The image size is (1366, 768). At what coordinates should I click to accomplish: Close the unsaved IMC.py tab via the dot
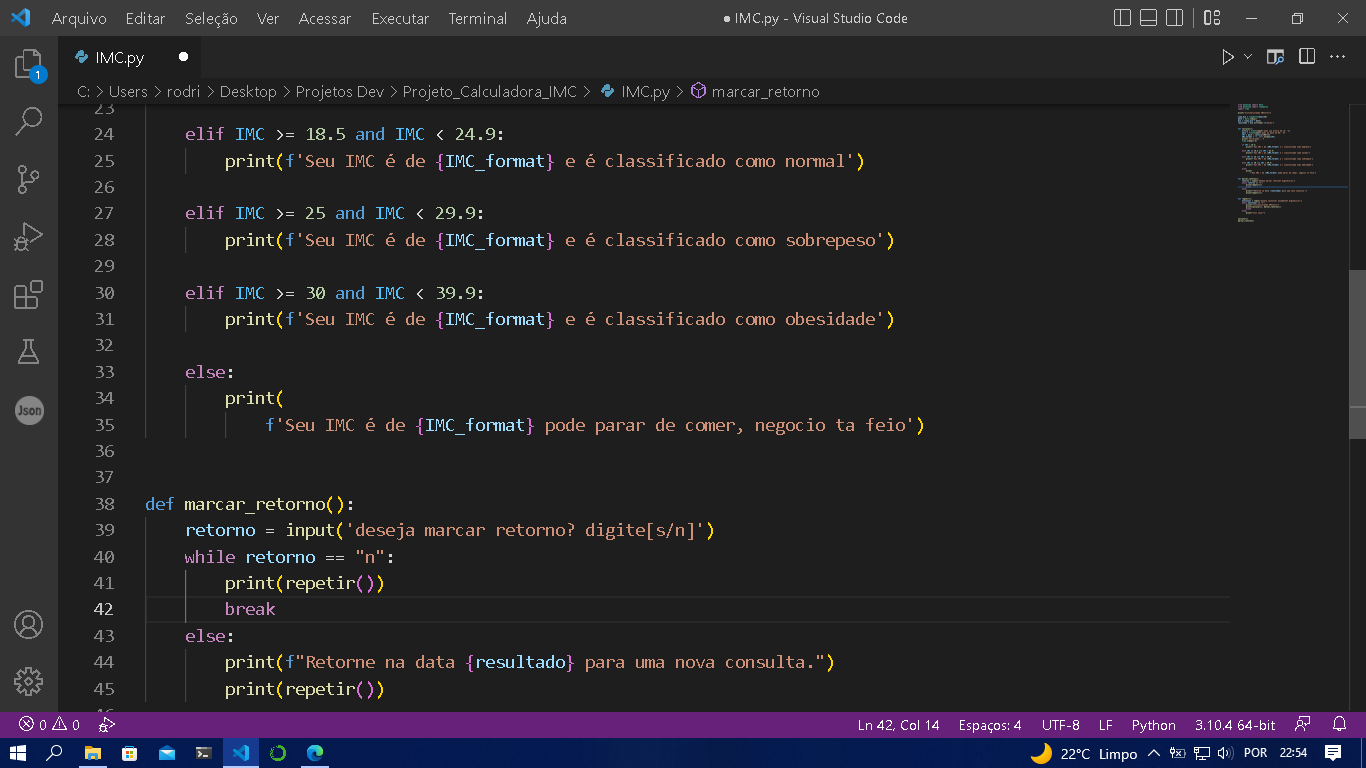(183, 58)
